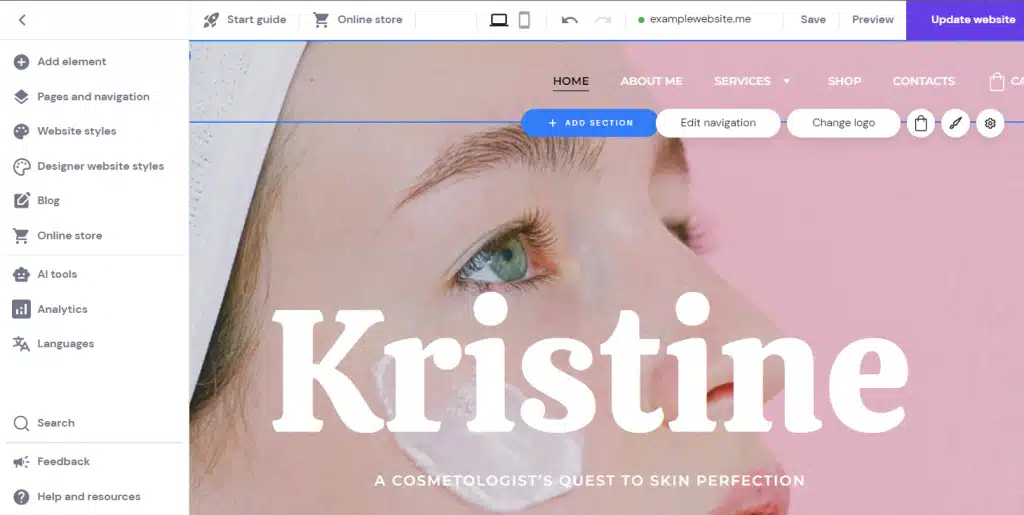Open the Analytics label
Viewport: 1024px width, 515px height.
click(62, 309)
